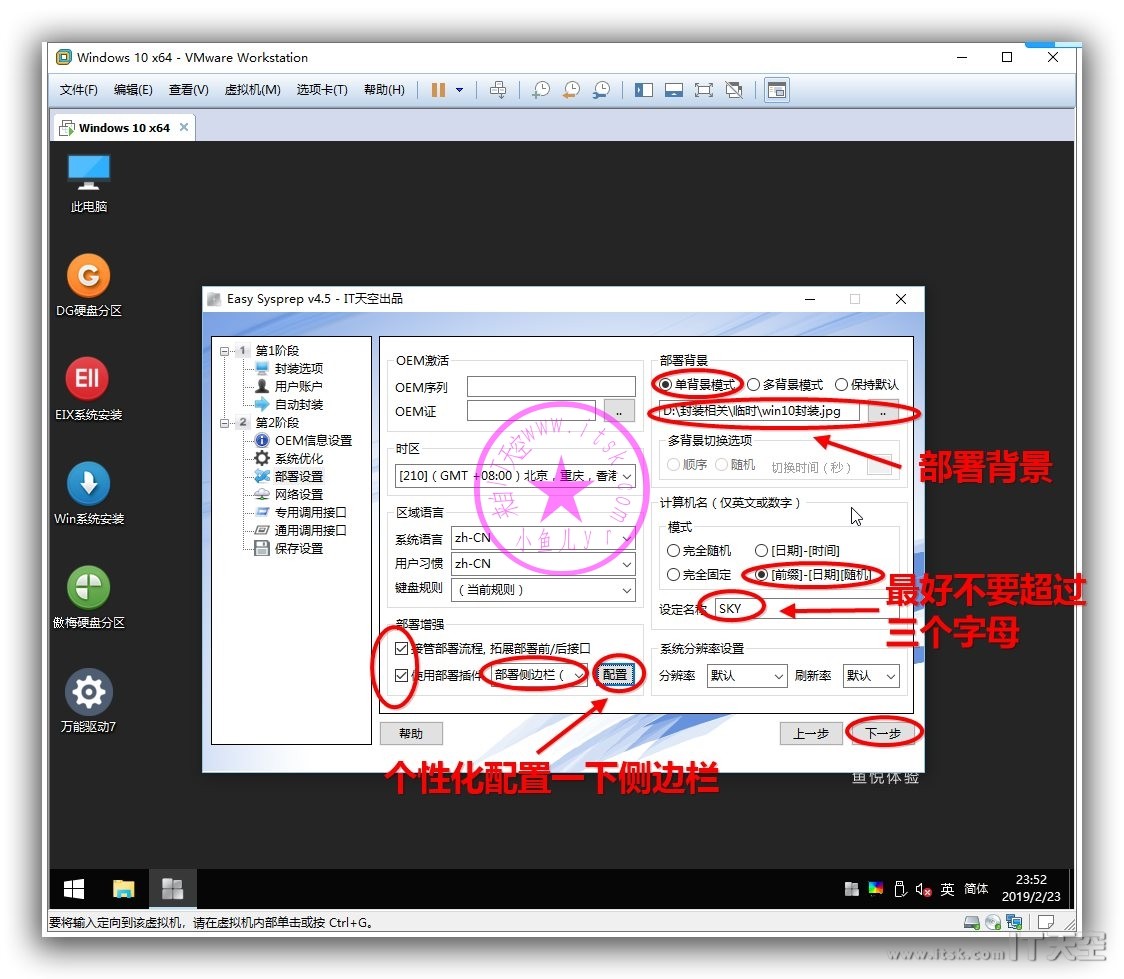
Task: Collapse the 第1阶段 tree node
Action: pyautogui.click(x=224, y=351)
